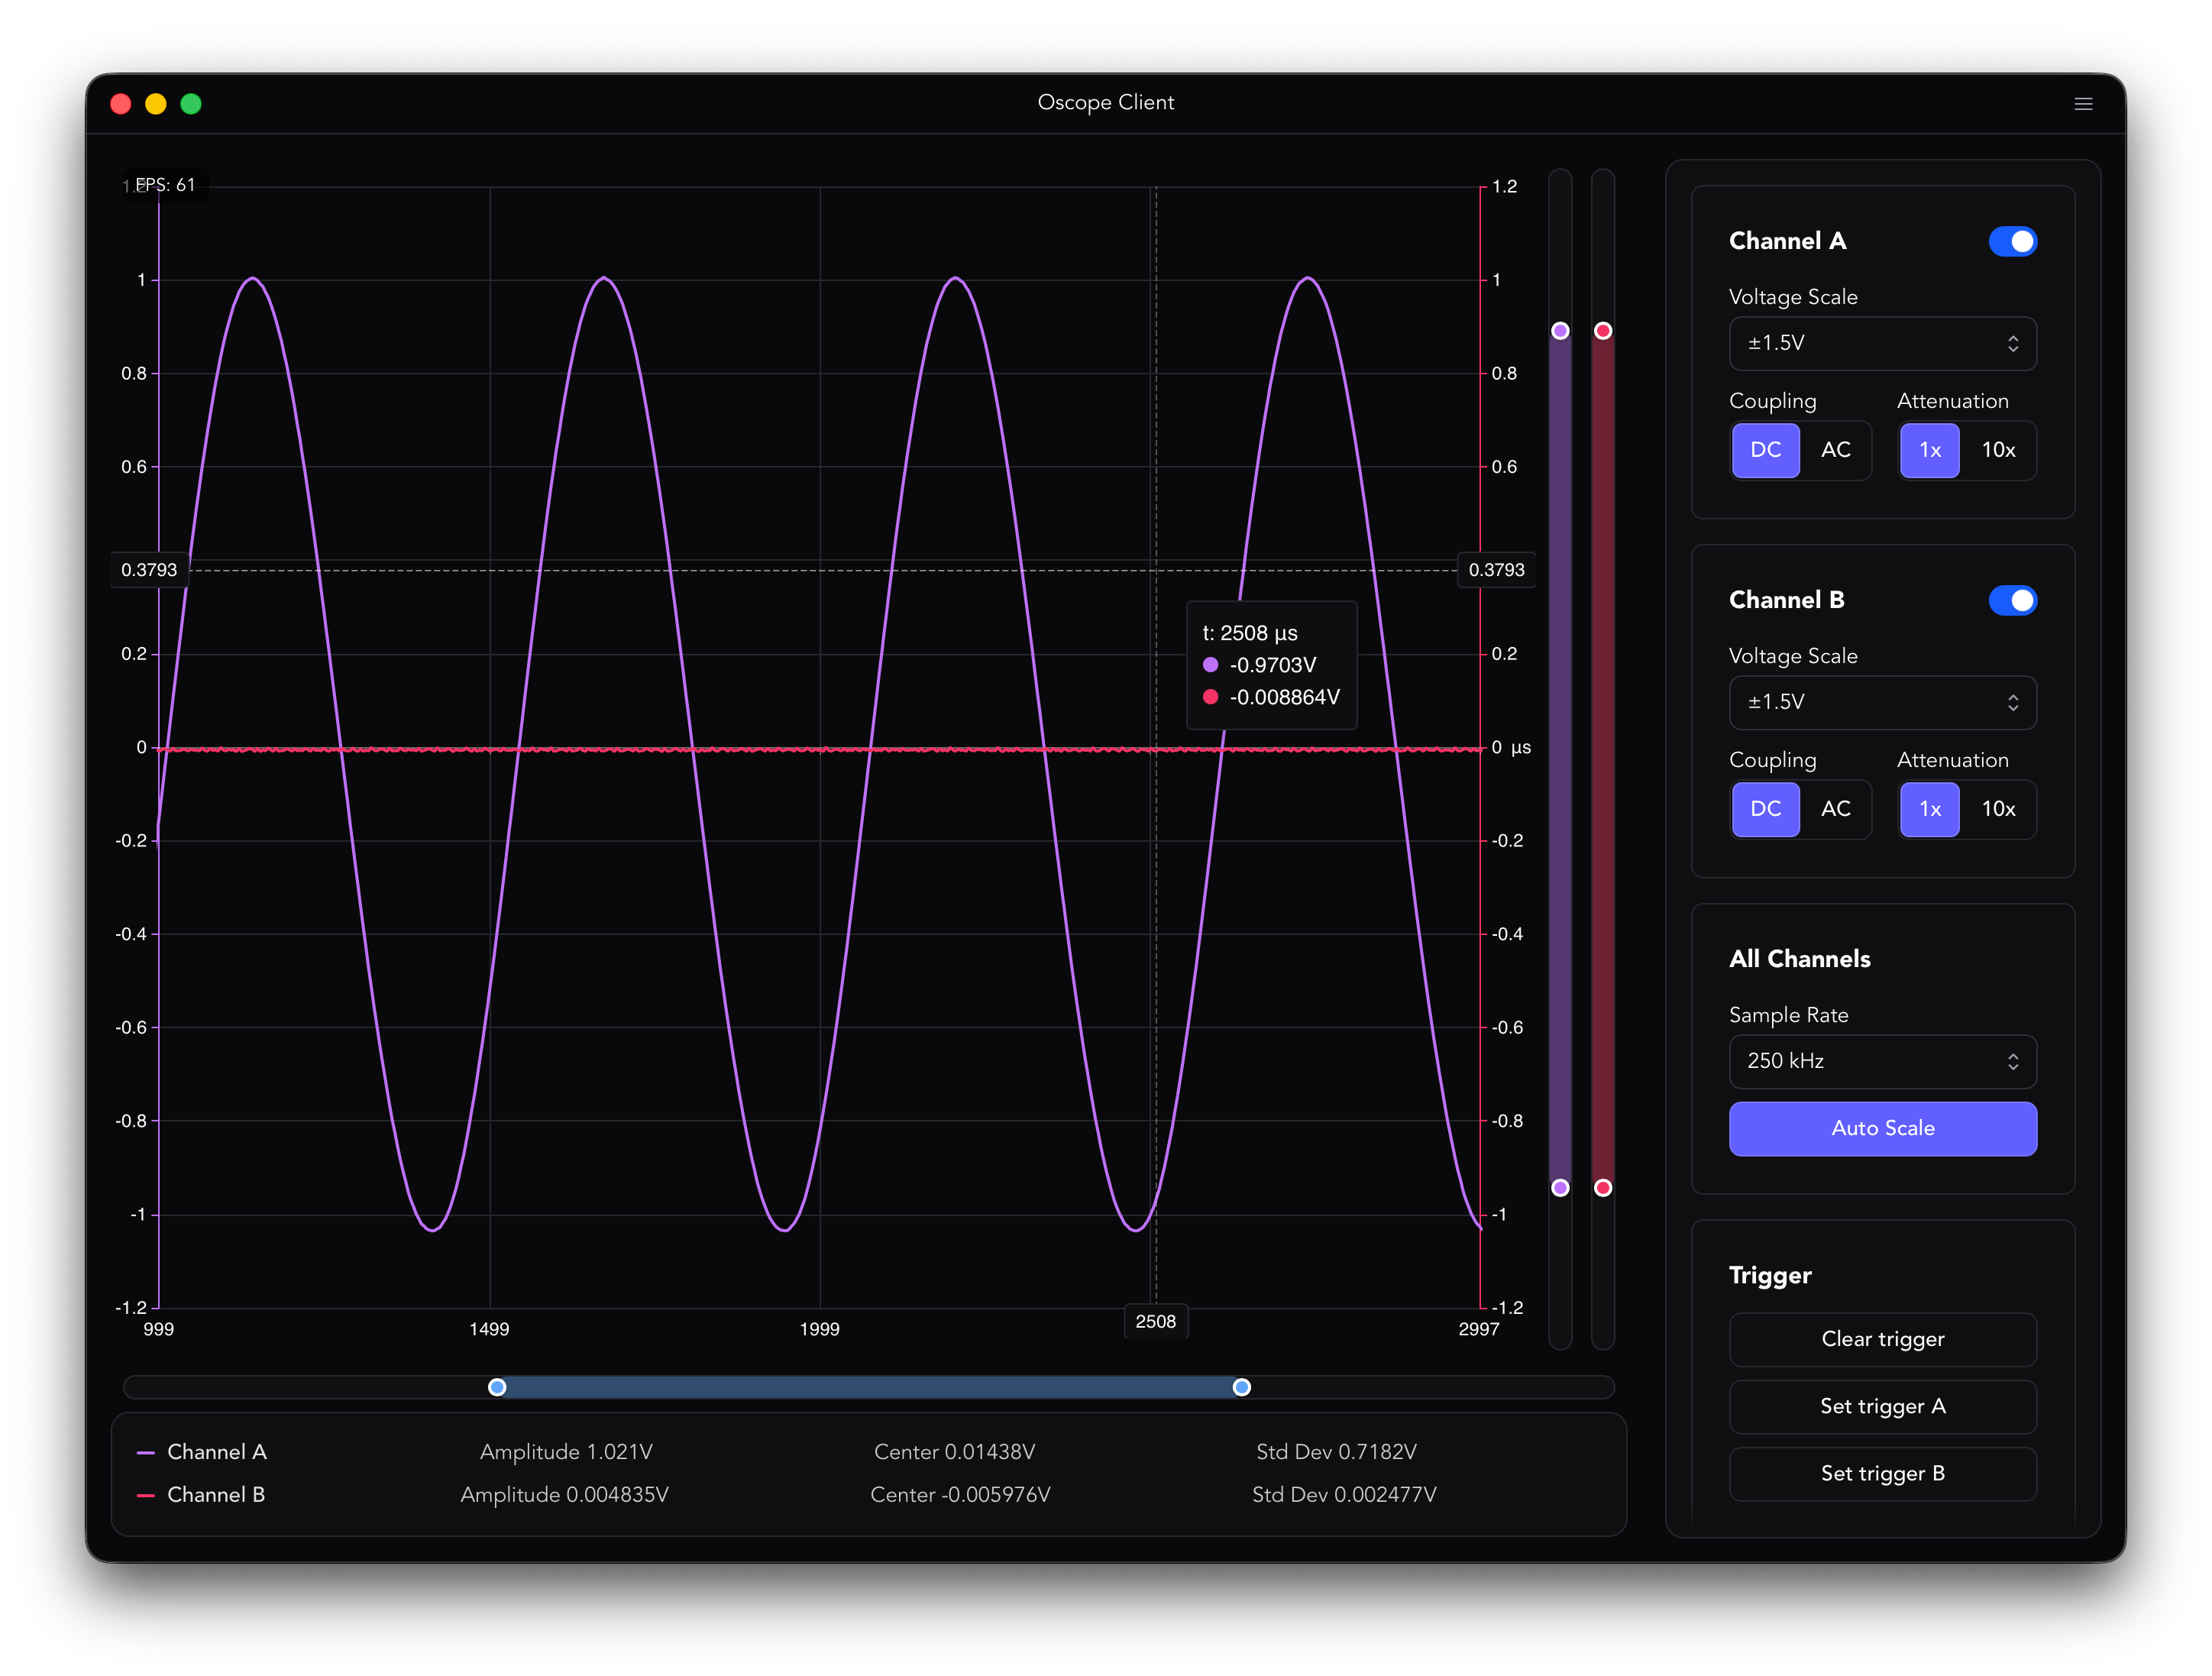Open Channel B Voltage Scale dropdown
The height and width of the screenshot is (1676, 2212).
(1882, 702)
